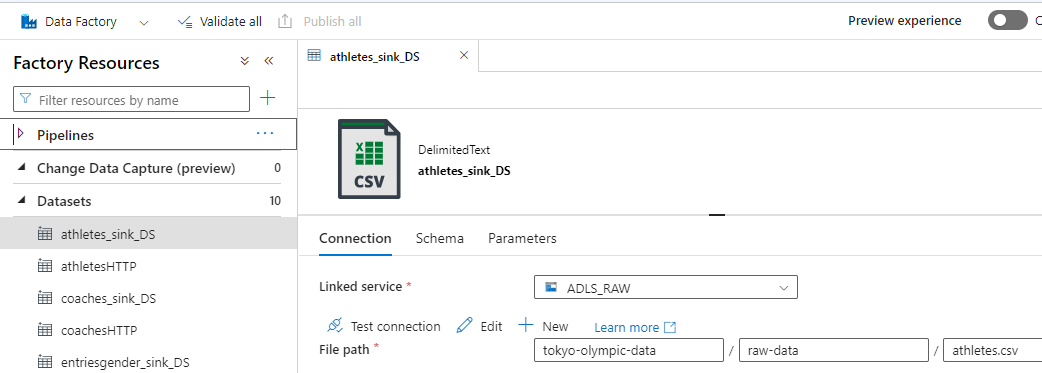This screenshot has height=373, width=1042.
Task: Collapse Change Data Capture (preview) section
Action: (22, 168)
